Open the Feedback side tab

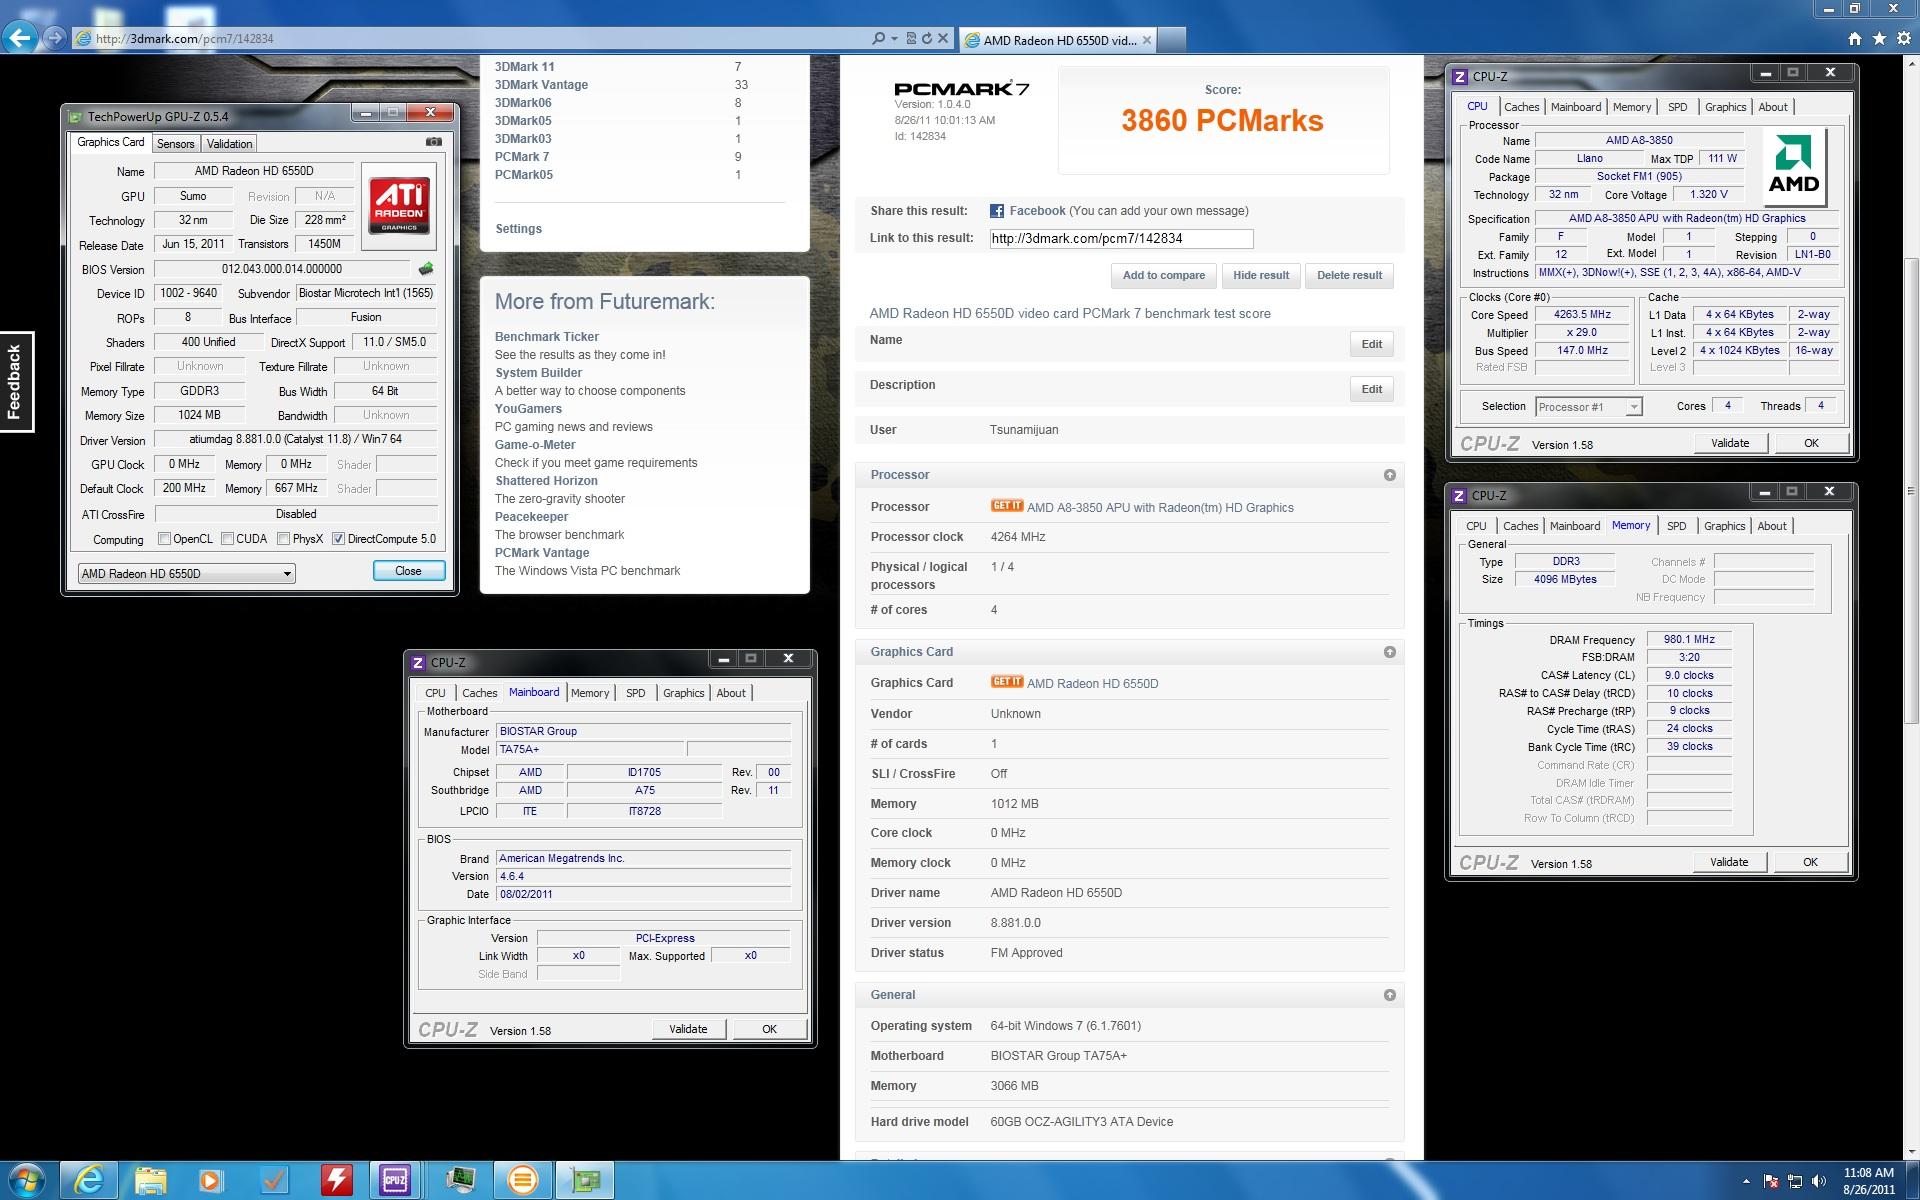click(x=15, y=382)
